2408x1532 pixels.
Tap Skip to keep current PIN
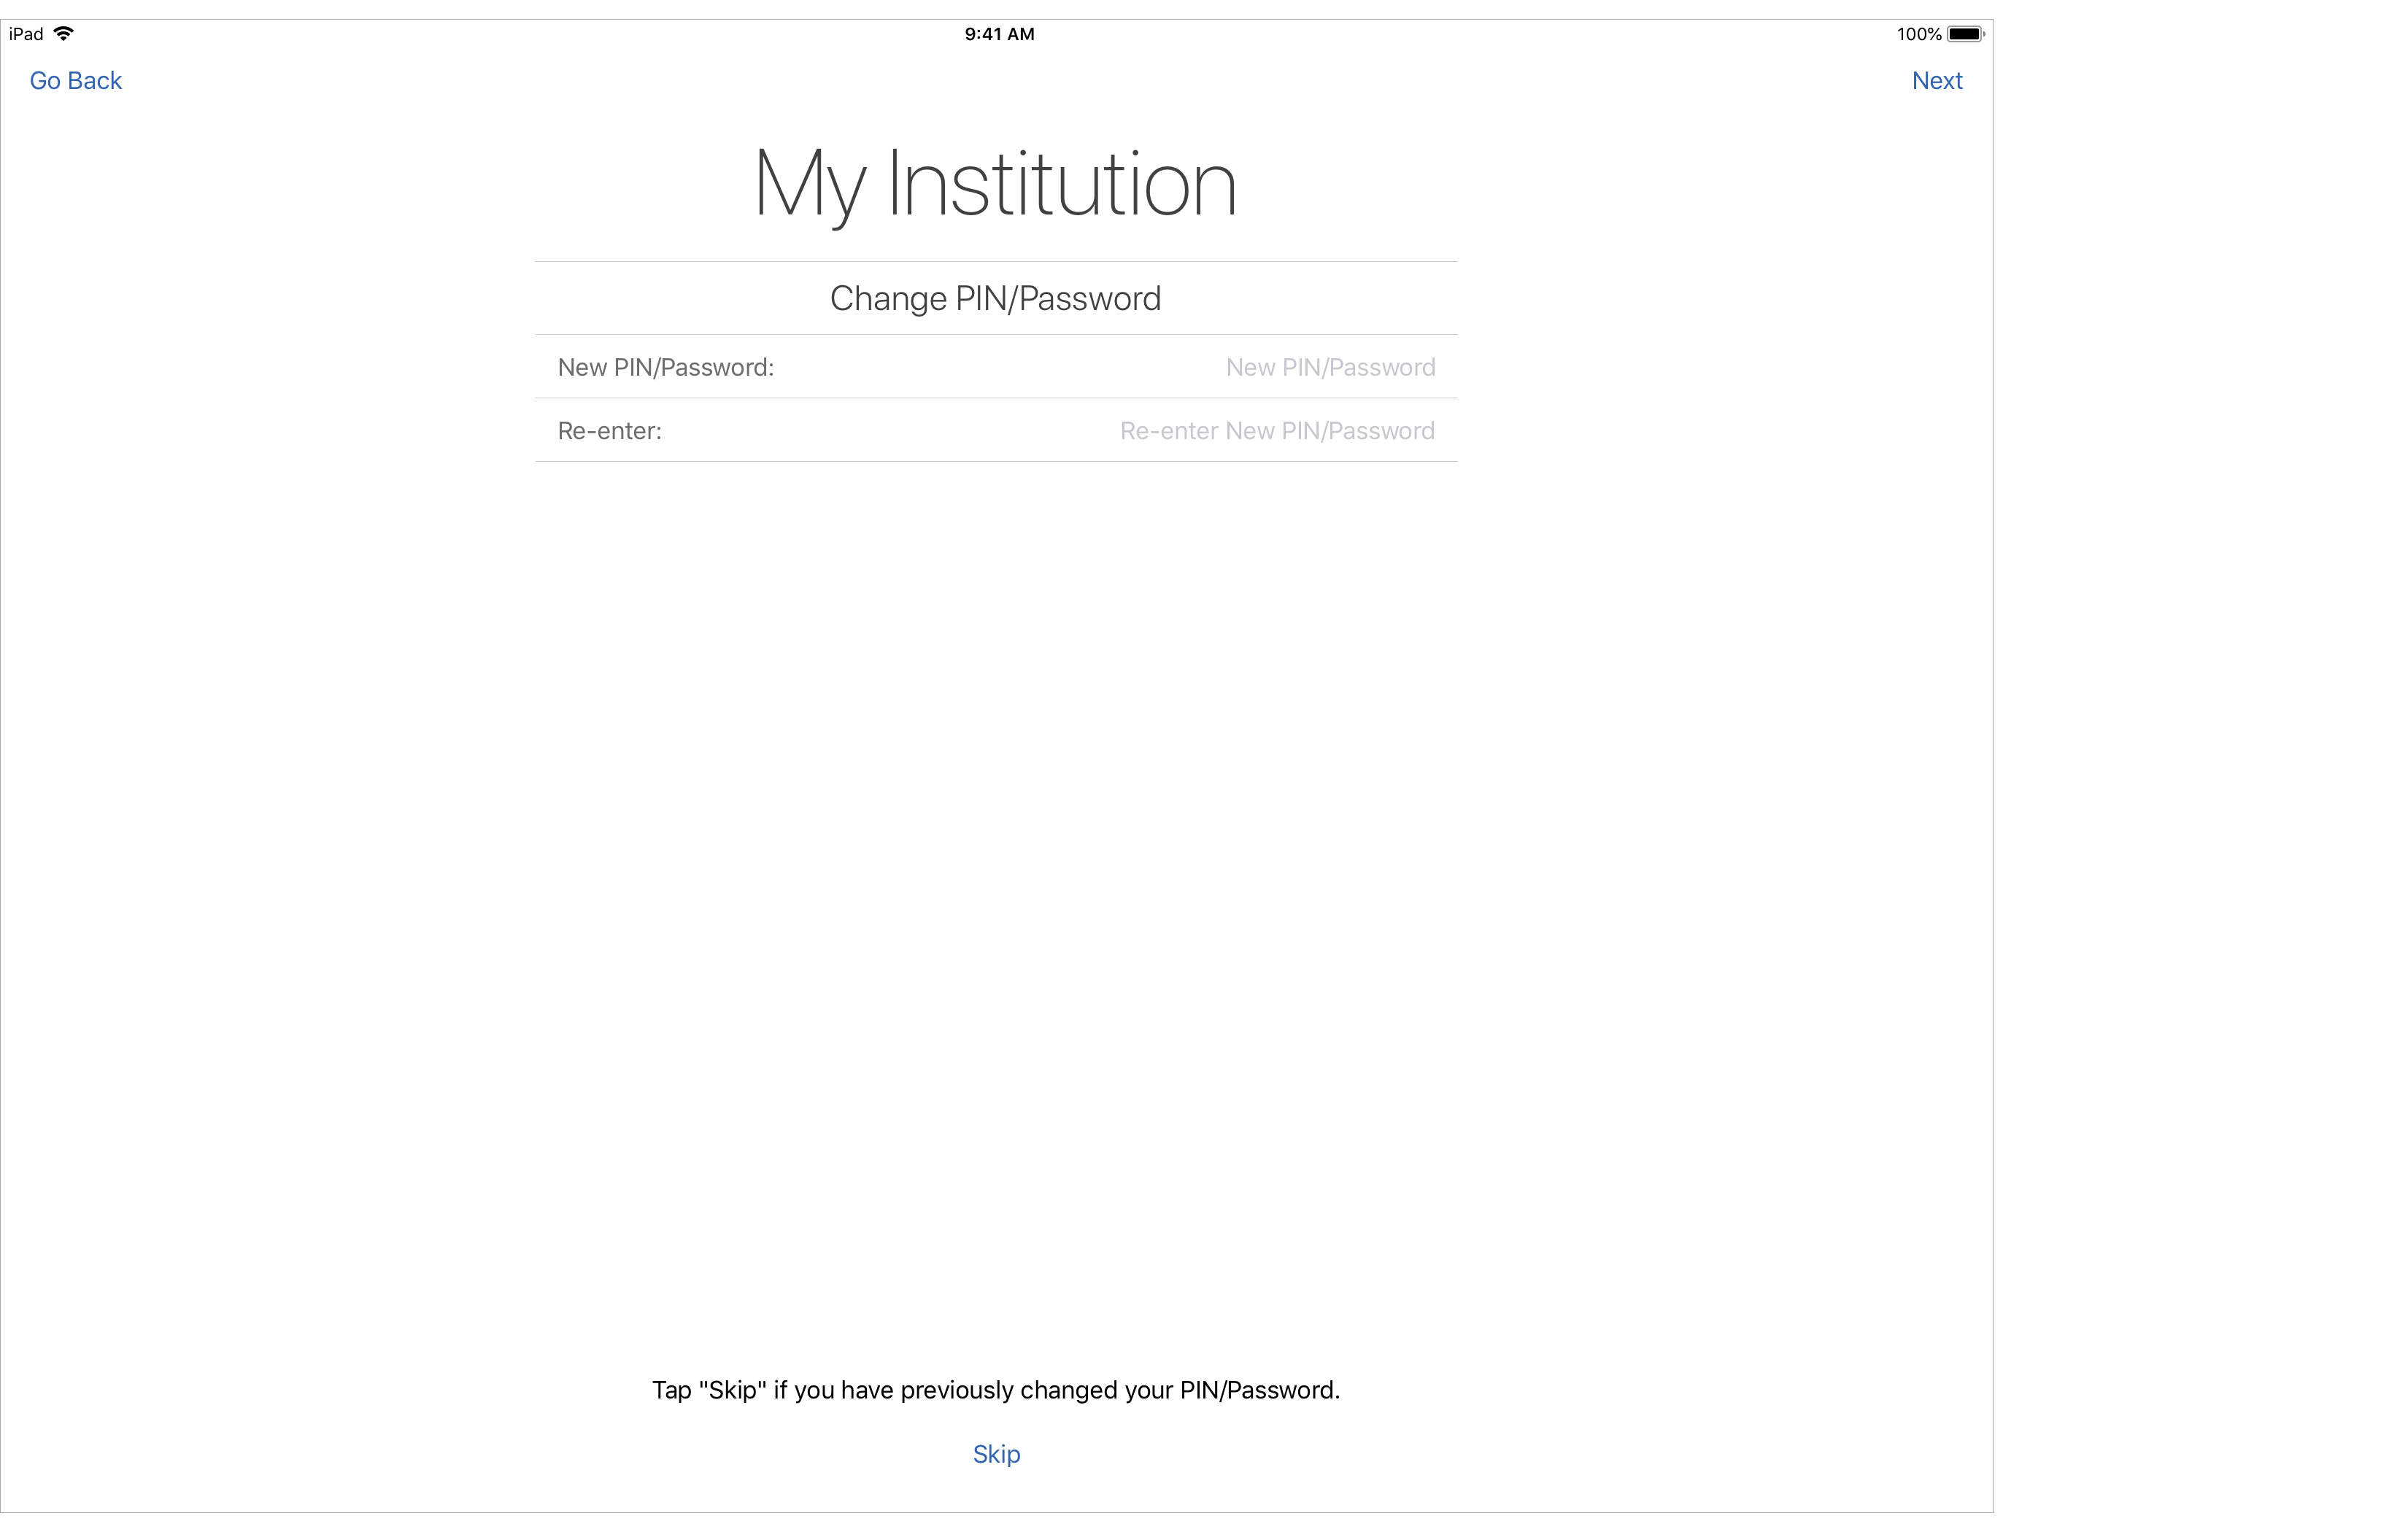pyautogui.click(x=996, y=1455)
